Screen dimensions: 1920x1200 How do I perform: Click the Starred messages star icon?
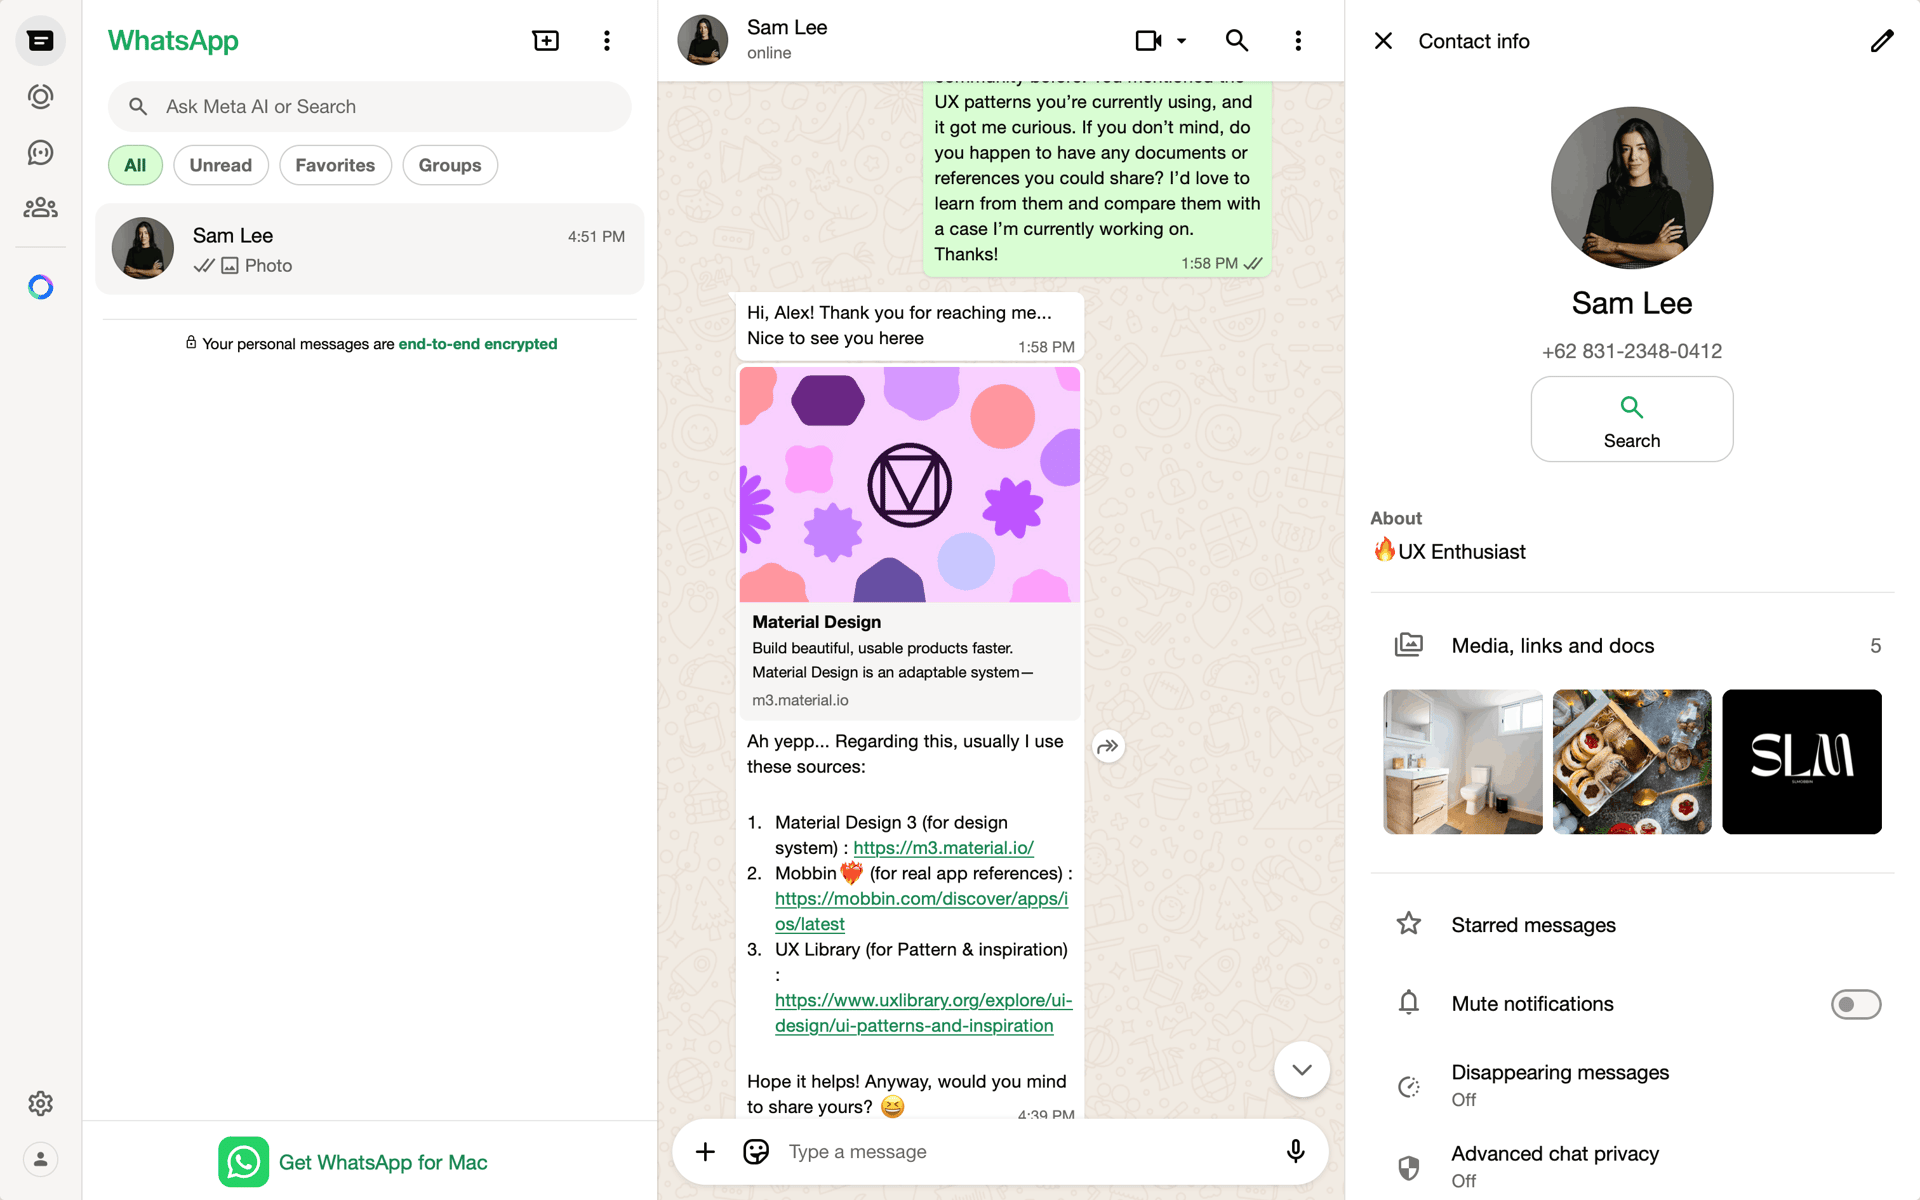pyautogui.click(x=1409, y=924)
